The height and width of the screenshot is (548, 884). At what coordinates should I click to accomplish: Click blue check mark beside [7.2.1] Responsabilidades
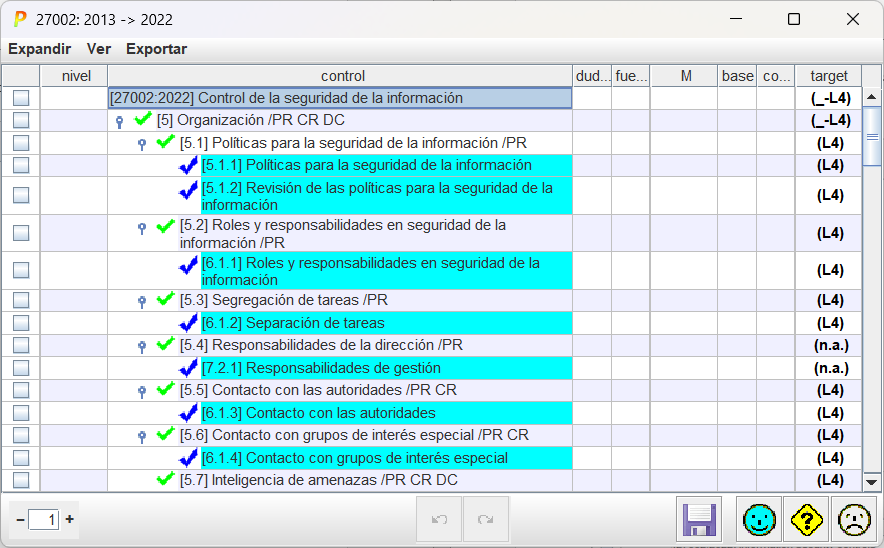(188, 368)
